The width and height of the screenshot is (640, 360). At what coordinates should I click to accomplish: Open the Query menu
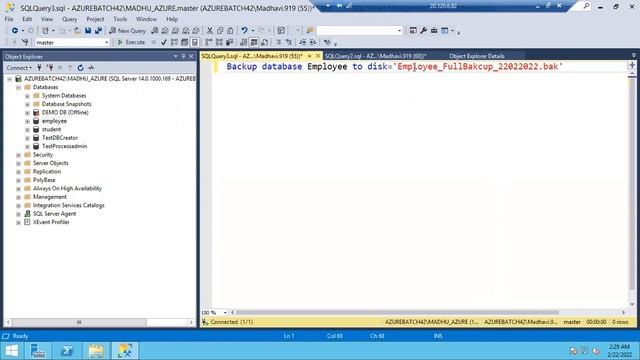click(x=69, y=19)
